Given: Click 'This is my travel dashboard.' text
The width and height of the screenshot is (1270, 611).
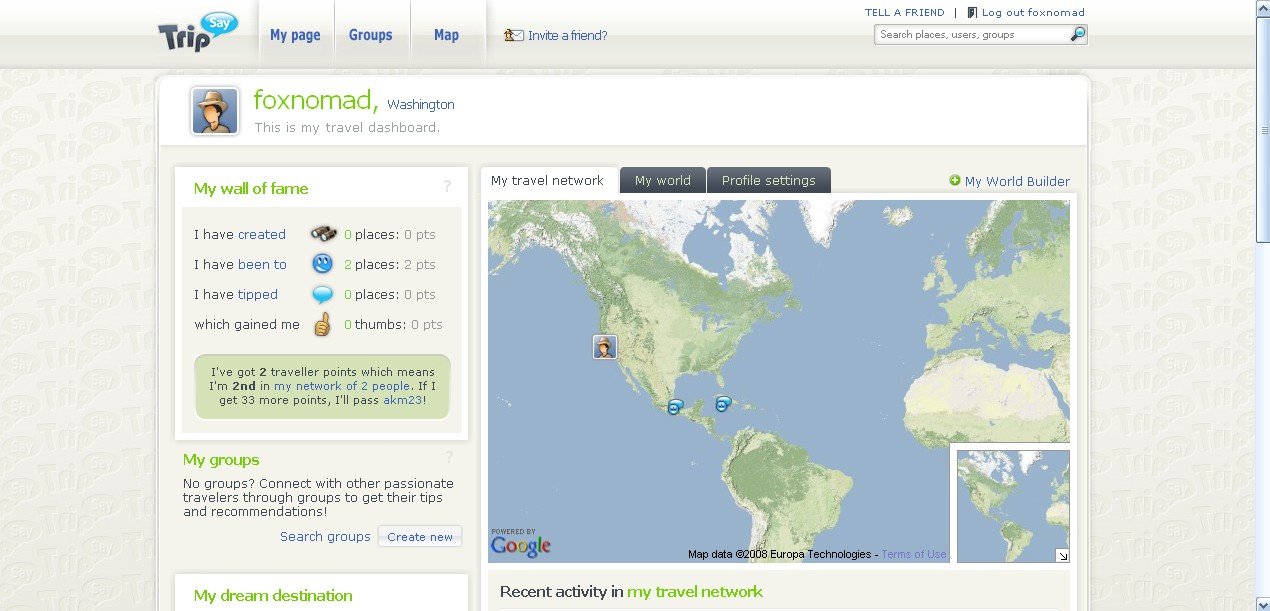Looking at the screenshot, I should coord(347,128).
